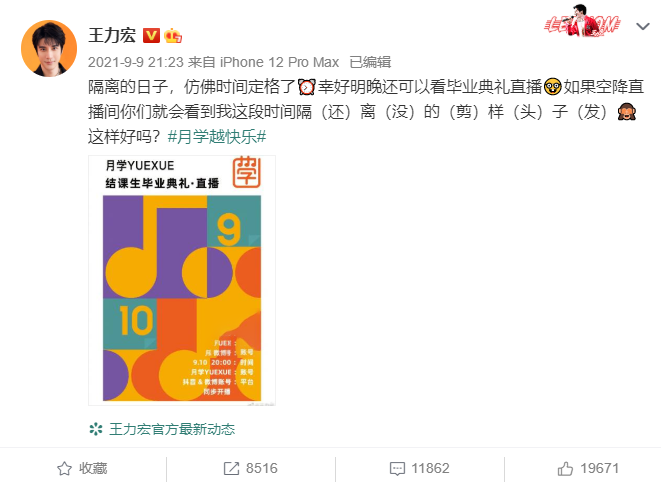Open 王力宏's profile avatar
The width and height of the screenshot is (661, 490).
point(49,48)
